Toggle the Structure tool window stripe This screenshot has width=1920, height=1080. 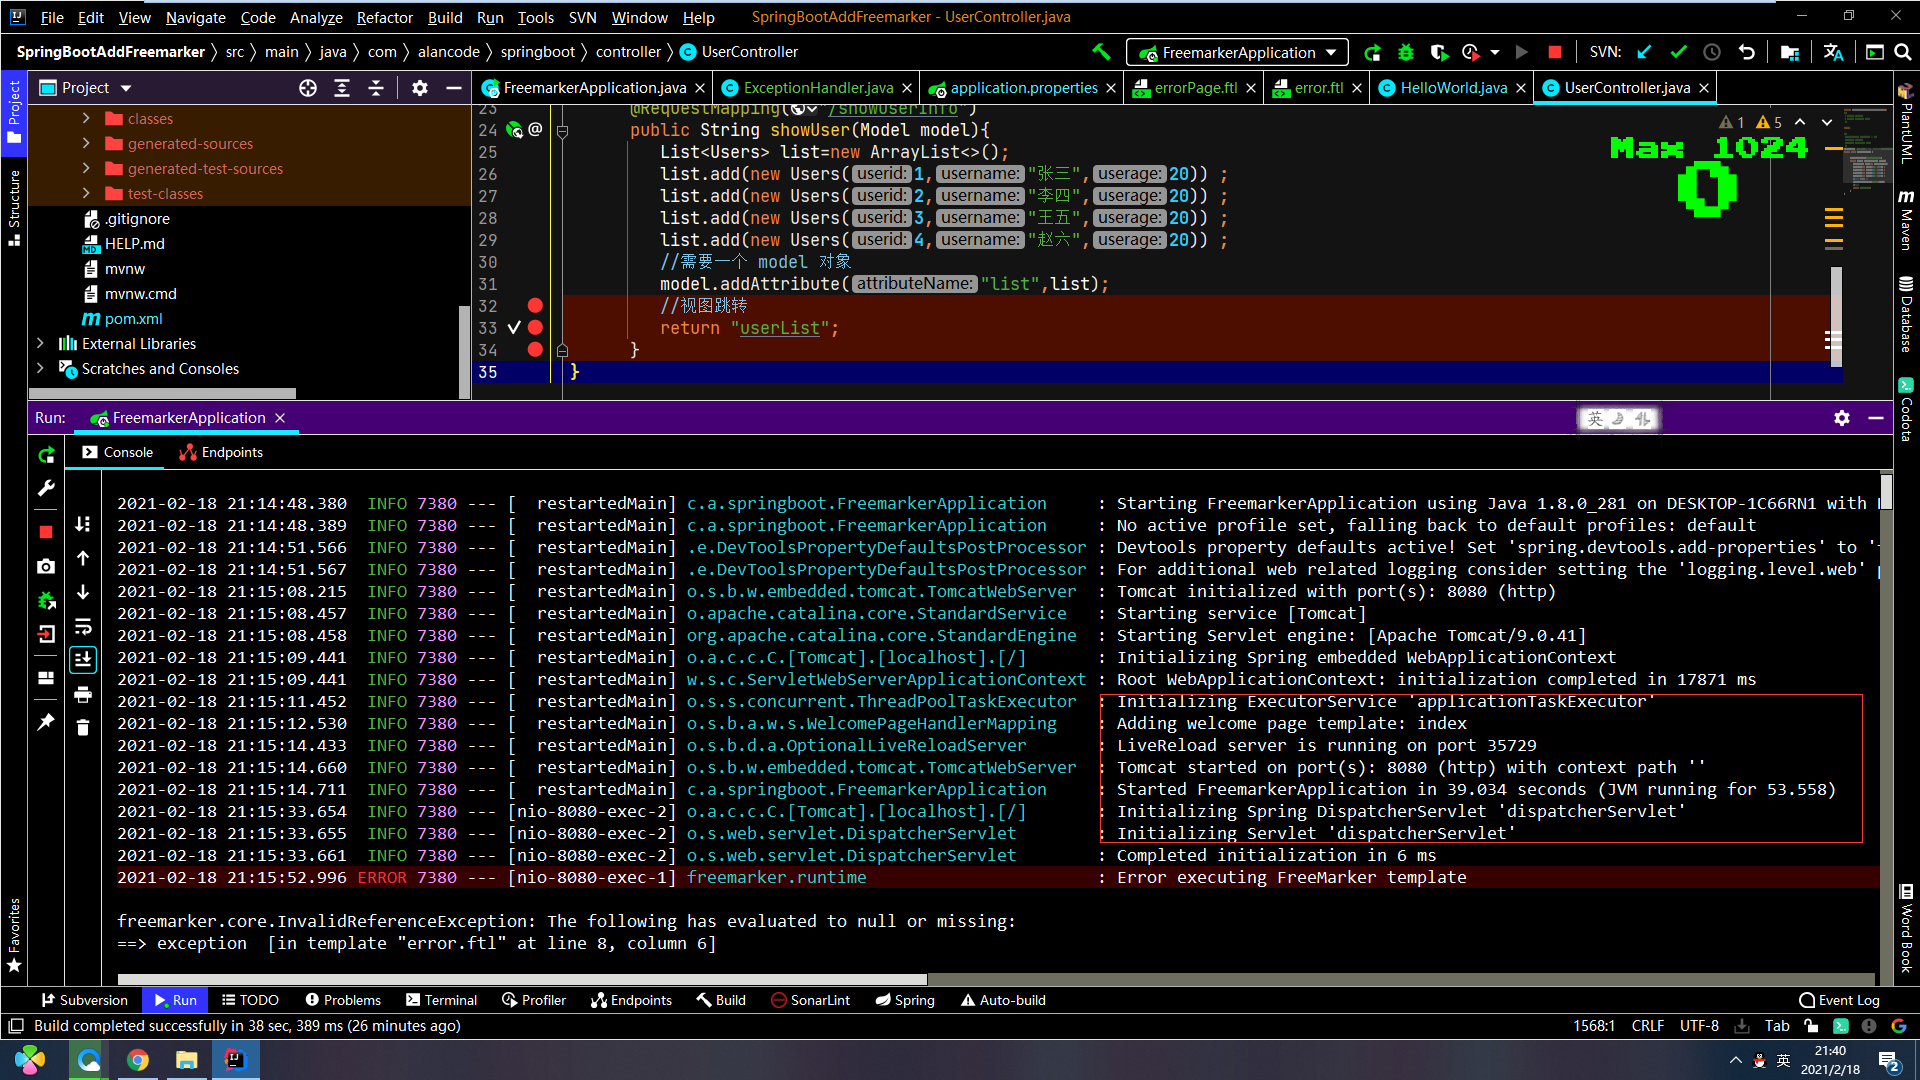pos(14,208)
